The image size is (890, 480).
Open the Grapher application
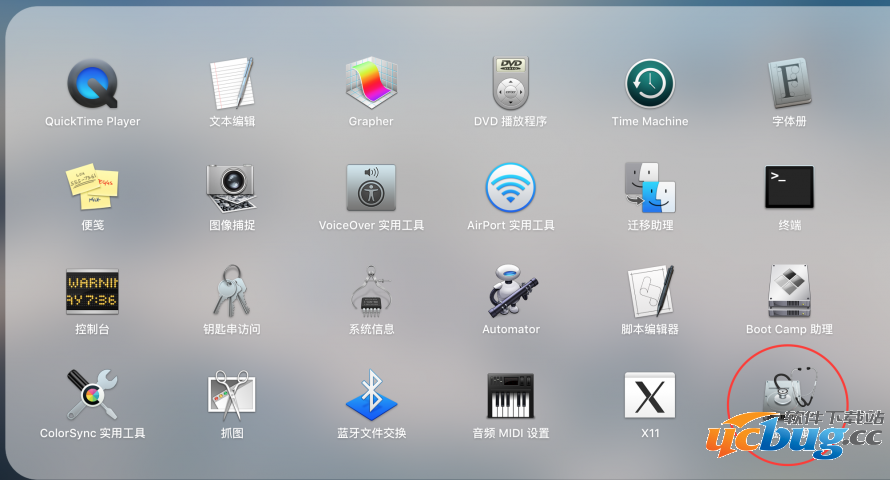371,83
